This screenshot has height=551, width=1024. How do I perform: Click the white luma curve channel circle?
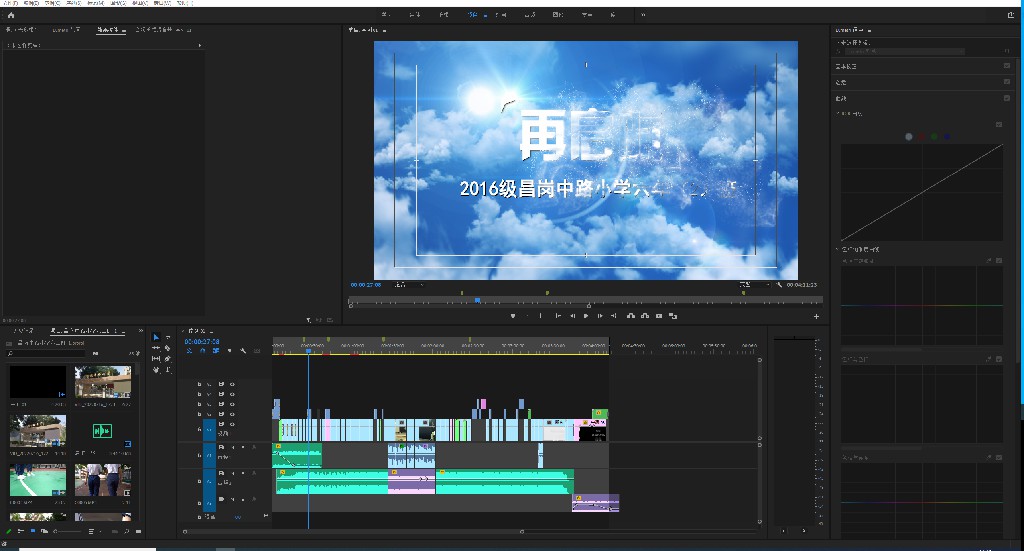point(909,136)
